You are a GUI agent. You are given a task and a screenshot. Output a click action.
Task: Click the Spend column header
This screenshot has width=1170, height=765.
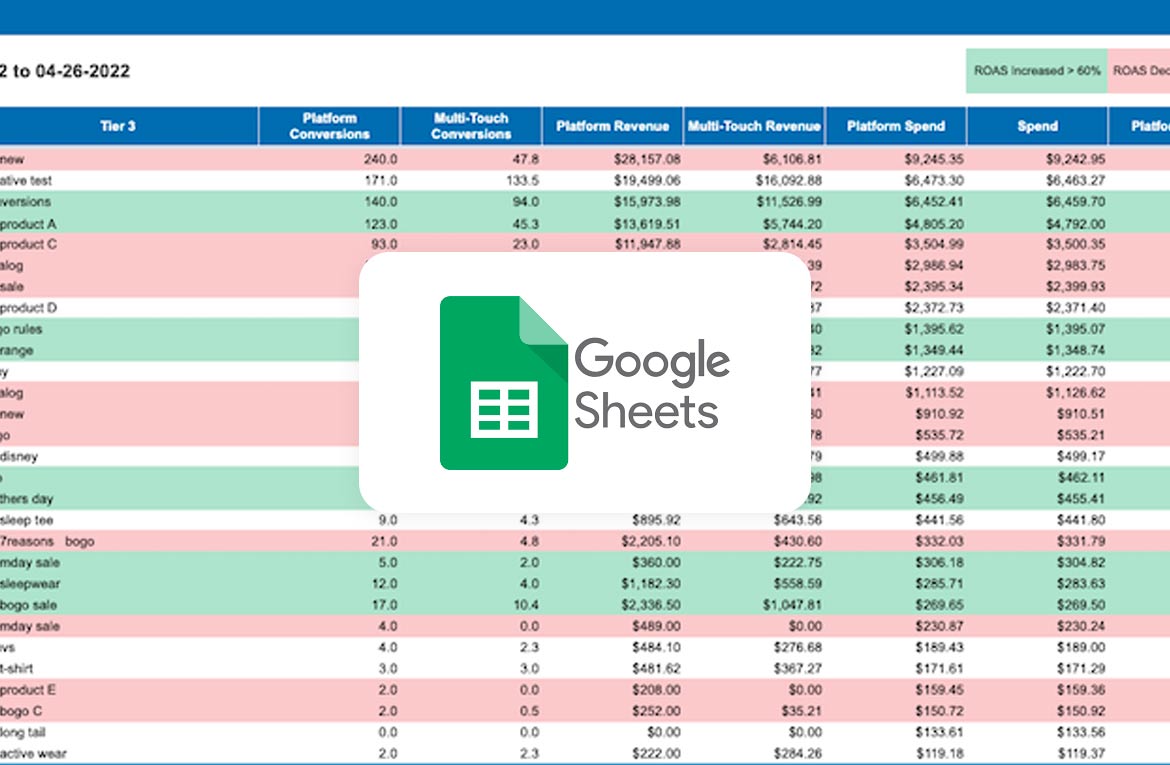[1037, 126]
